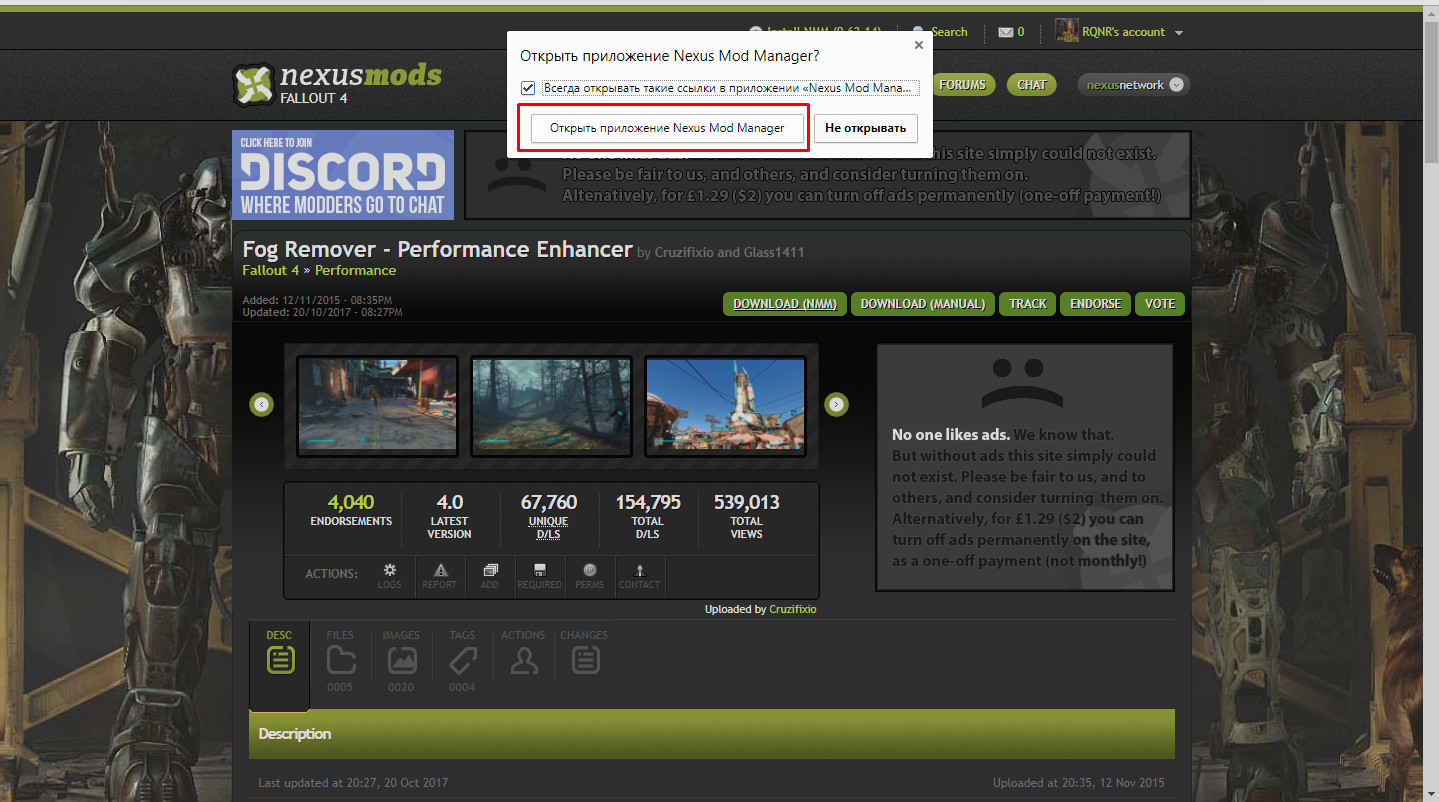This screenshot has width=1439, height=802.
Task: Click the Nexus Mods logo
Action: click(x=337, y=84)
